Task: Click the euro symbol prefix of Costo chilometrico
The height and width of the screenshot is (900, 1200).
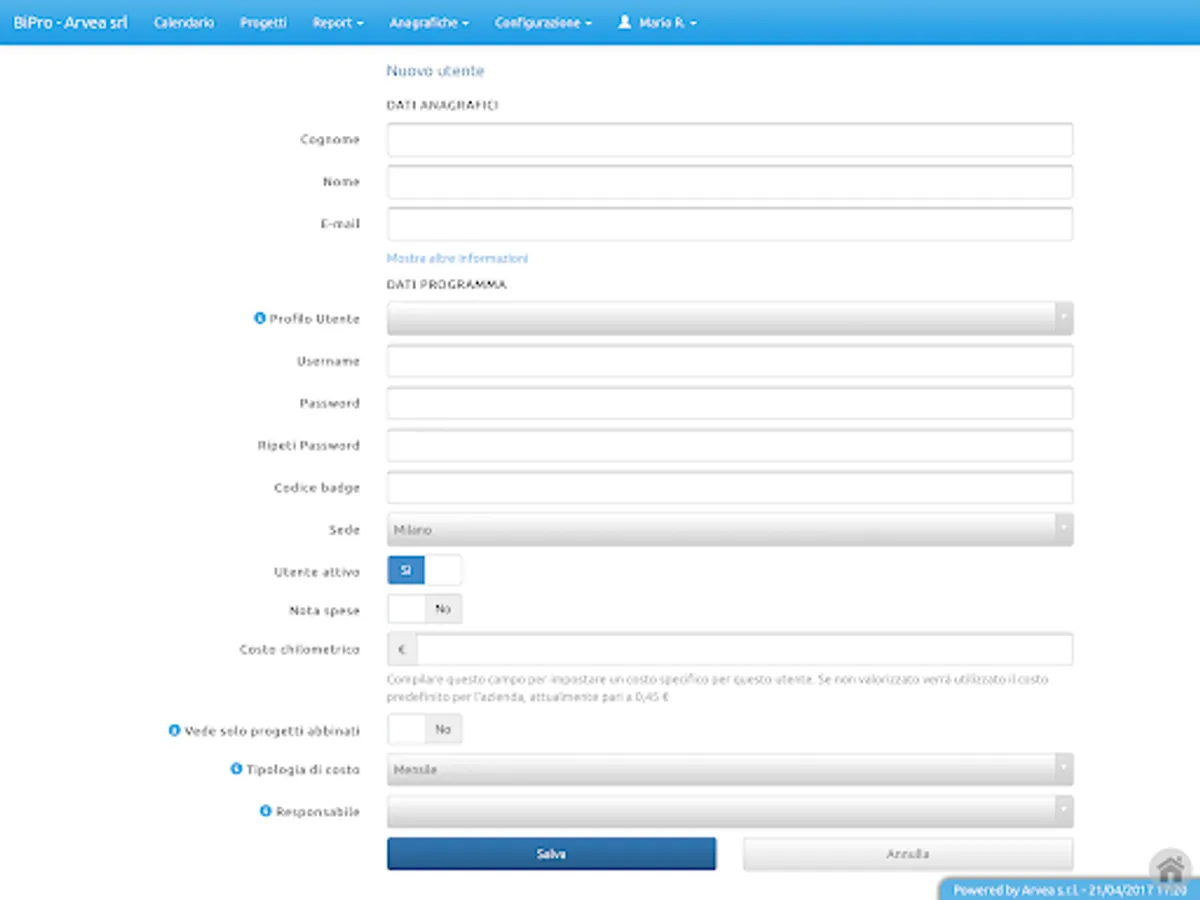Action: coord(402,649)
